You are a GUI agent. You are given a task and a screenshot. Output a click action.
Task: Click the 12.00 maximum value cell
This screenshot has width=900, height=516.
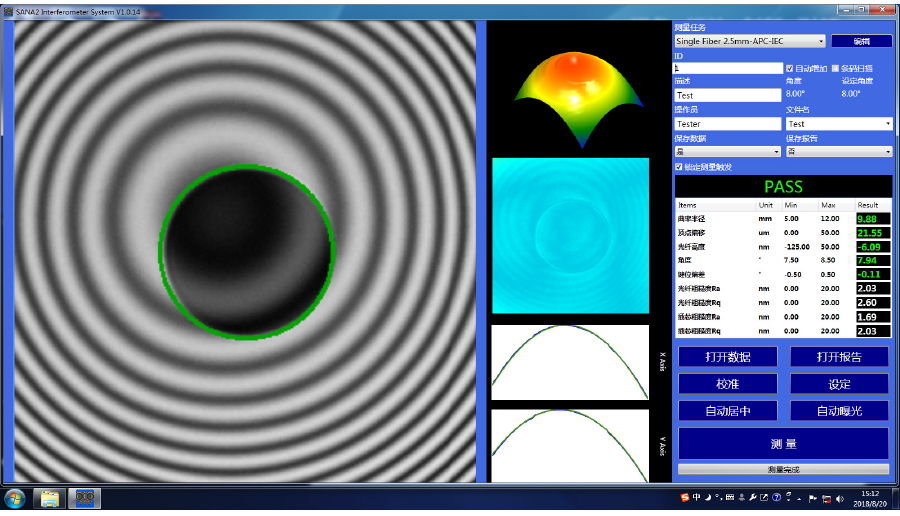tap(830, 219)
